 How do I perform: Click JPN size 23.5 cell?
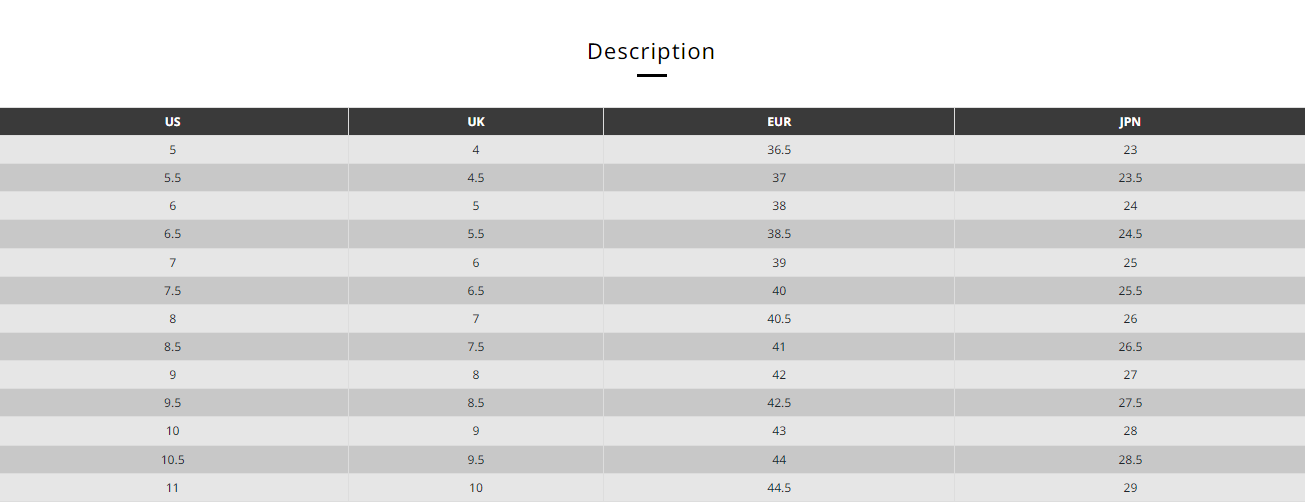[x=1130, y=178]
